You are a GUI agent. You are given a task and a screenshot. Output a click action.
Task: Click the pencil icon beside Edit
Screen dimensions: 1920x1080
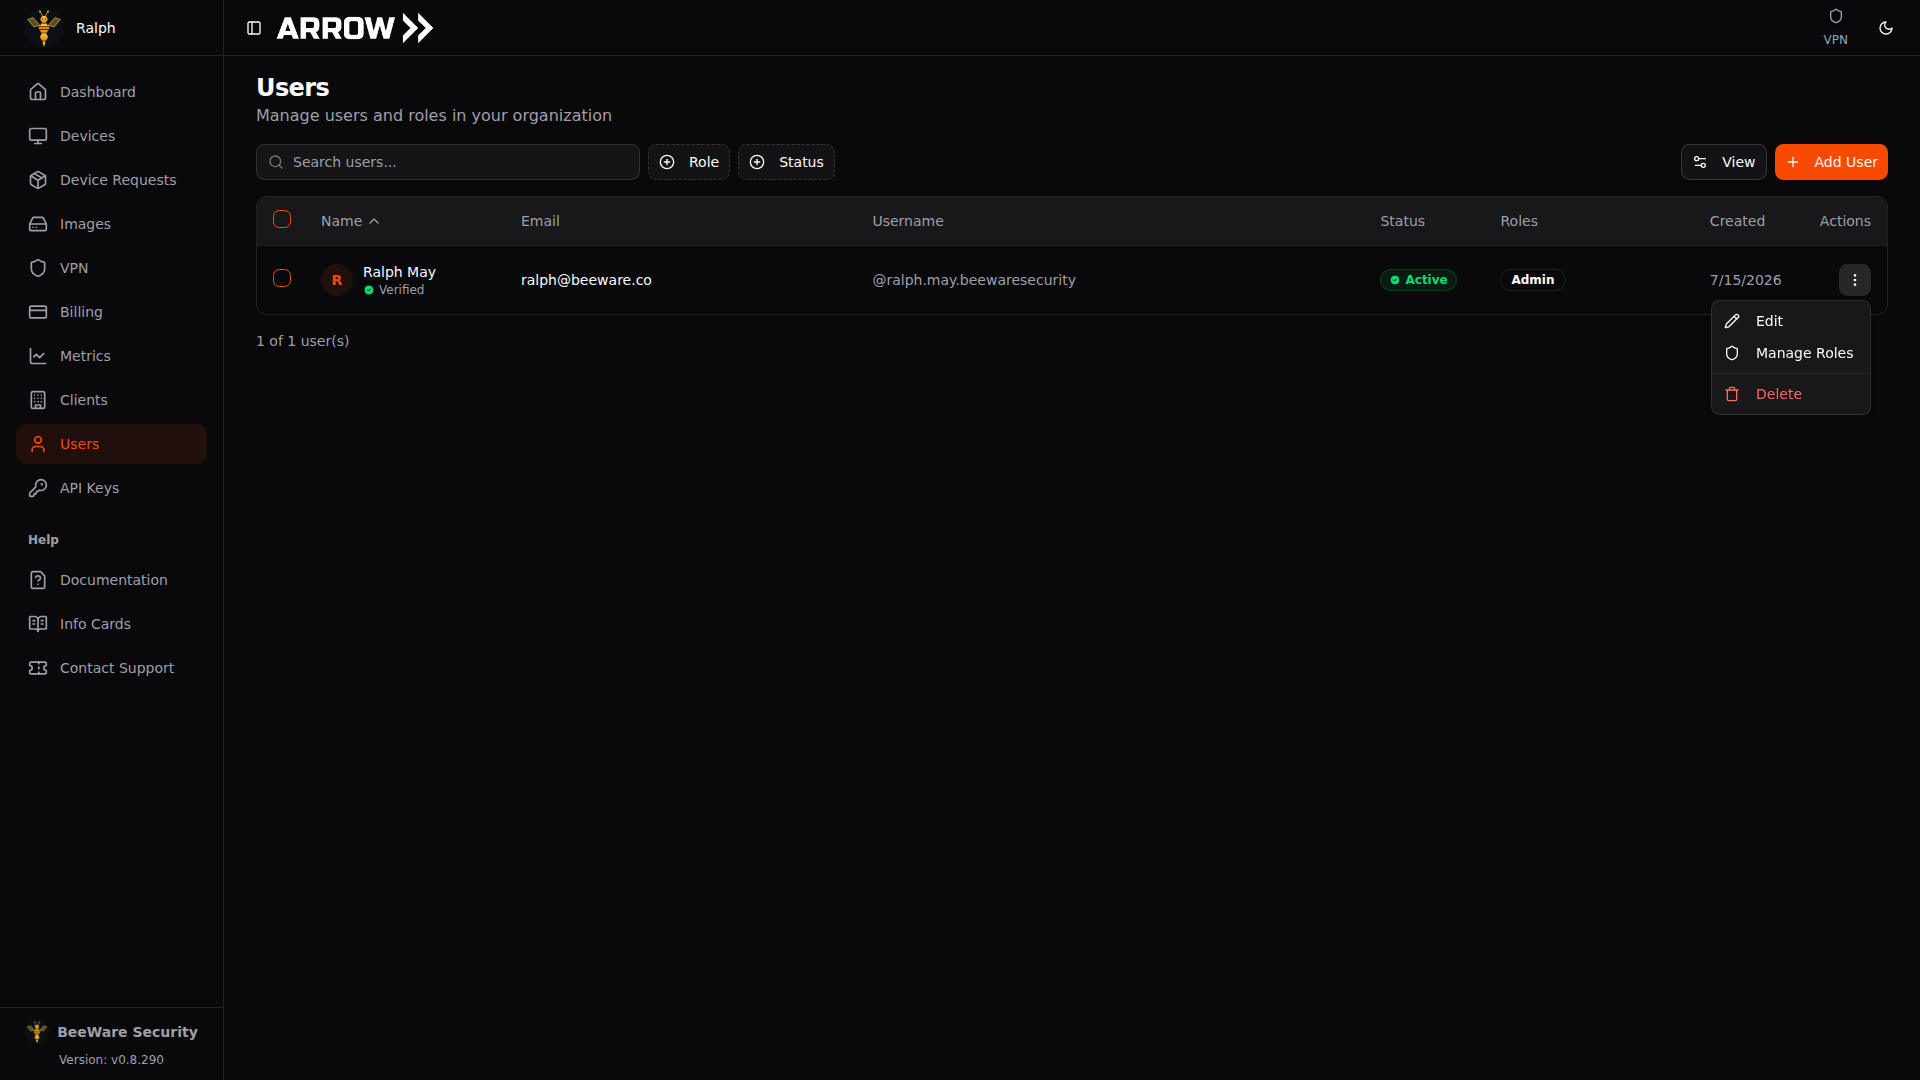coord(1732,321)
